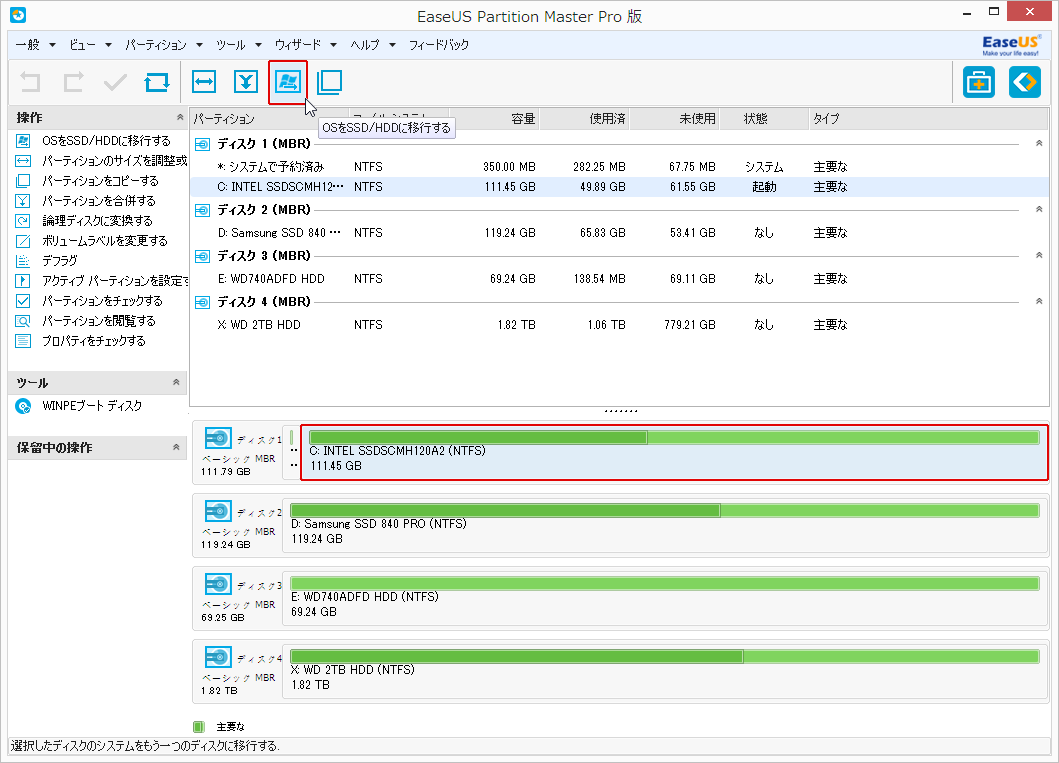Select OSをSSD/HDDに移行する in sidebar
Viewport: 1059px width, 763px height.
tap(106, 140)
